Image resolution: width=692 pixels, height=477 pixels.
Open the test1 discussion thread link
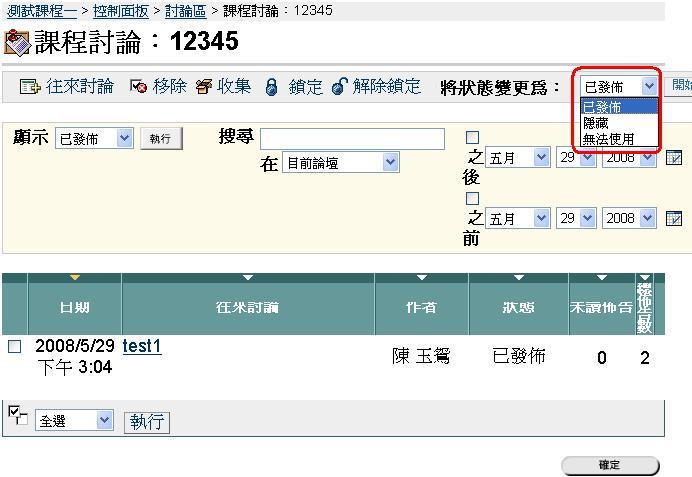pyautogui.click(x=142, y=346)
